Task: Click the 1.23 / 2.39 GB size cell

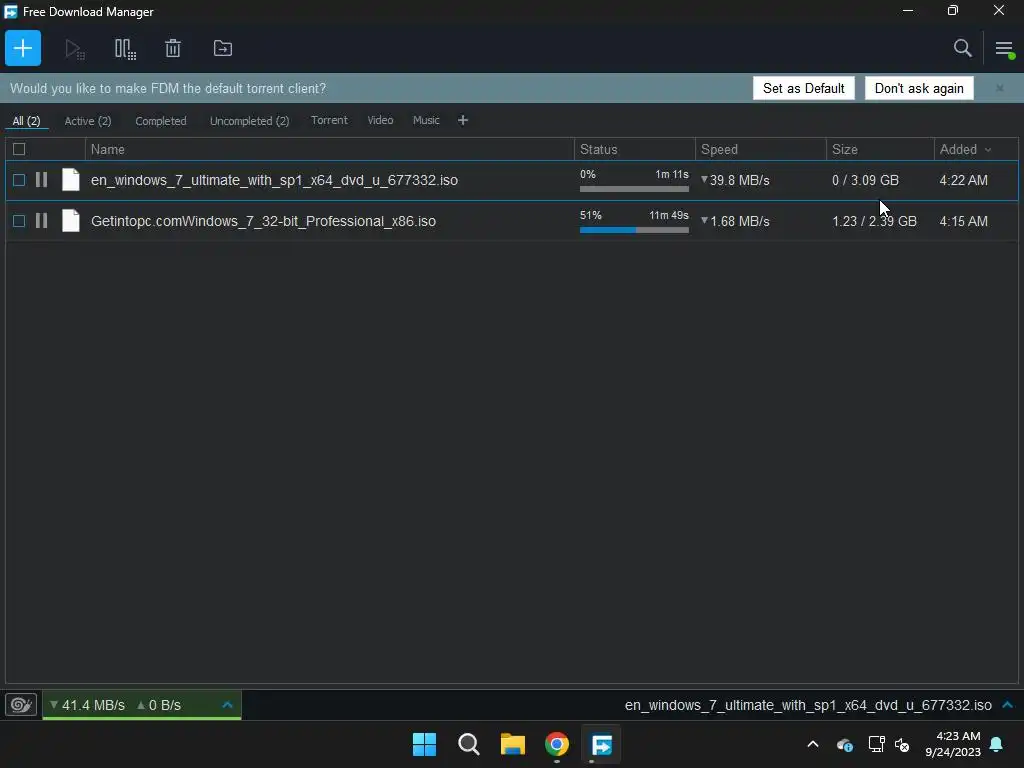Action: [x=874, y=221]
